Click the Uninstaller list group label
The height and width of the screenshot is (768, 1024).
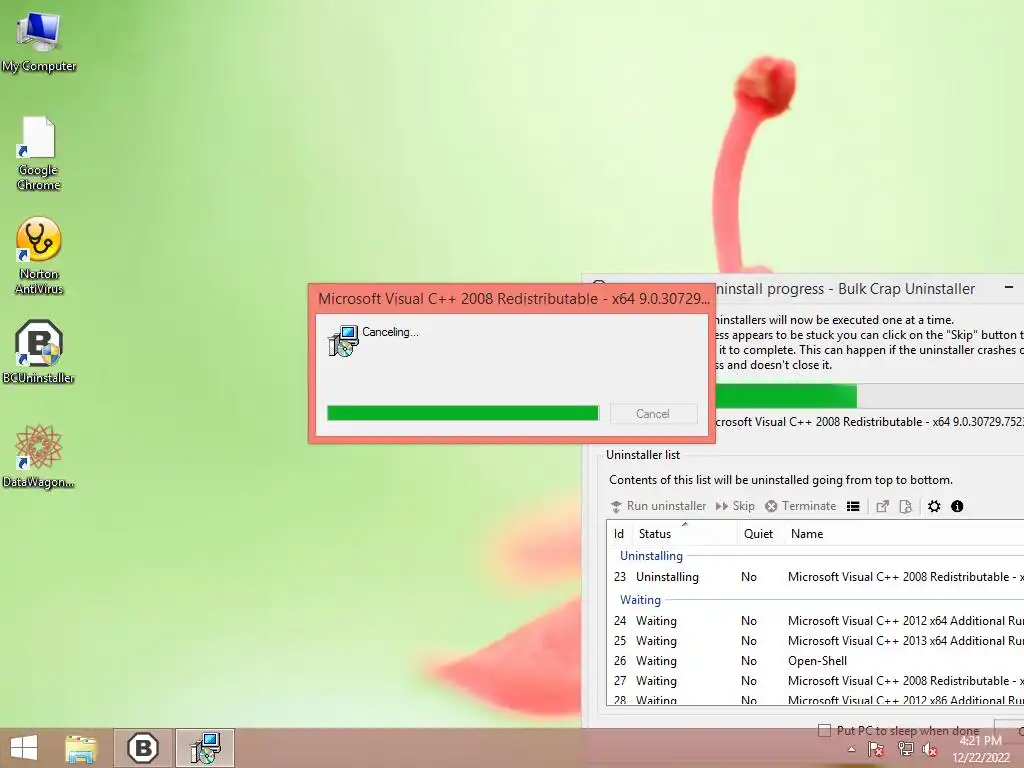click(x=643, y=455)
